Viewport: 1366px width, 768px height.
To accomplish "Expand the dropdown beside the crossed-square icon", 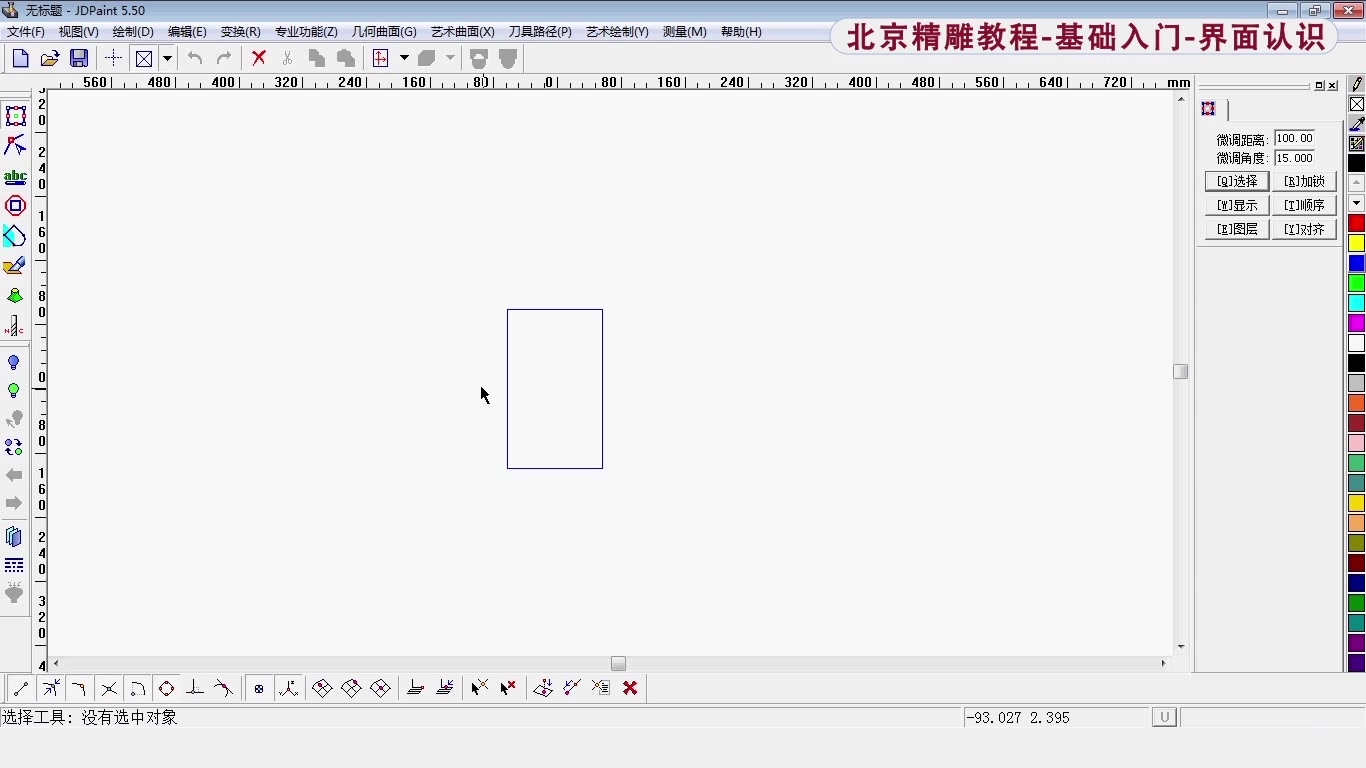I will click(x=167, y=58).
